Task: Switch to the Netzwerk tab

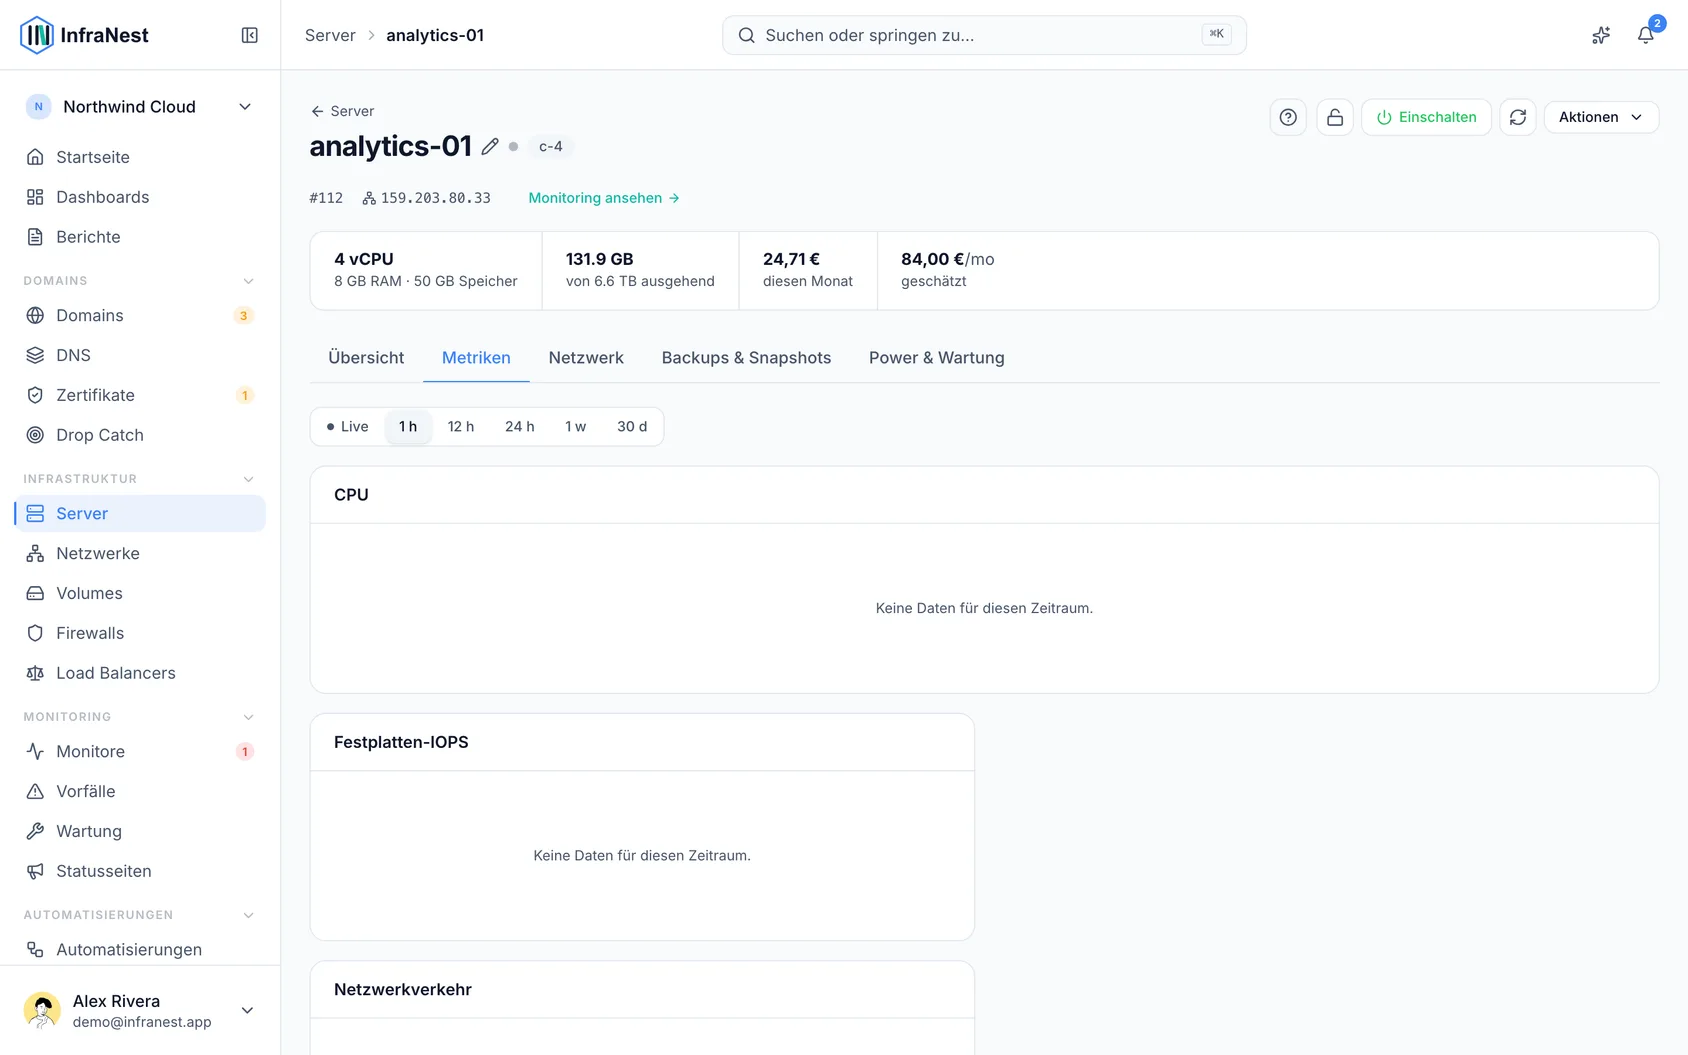Action: [x=586, y=358]
